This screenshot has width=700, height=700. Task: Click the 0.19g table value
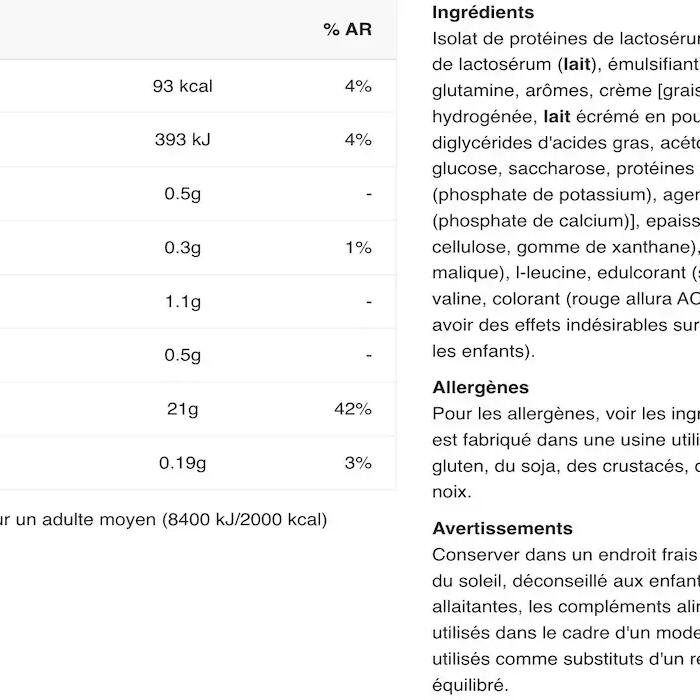click(182, 463)
